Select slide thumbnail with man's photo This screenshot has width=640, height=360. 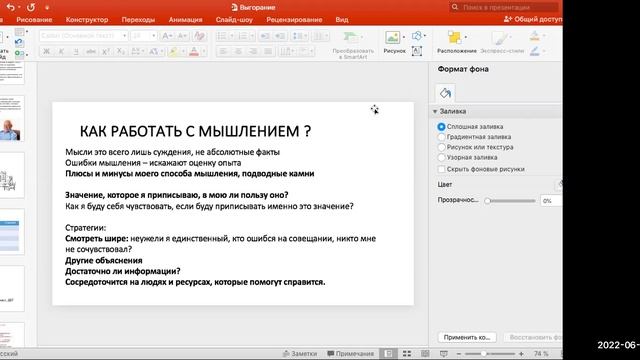(12, 119)
